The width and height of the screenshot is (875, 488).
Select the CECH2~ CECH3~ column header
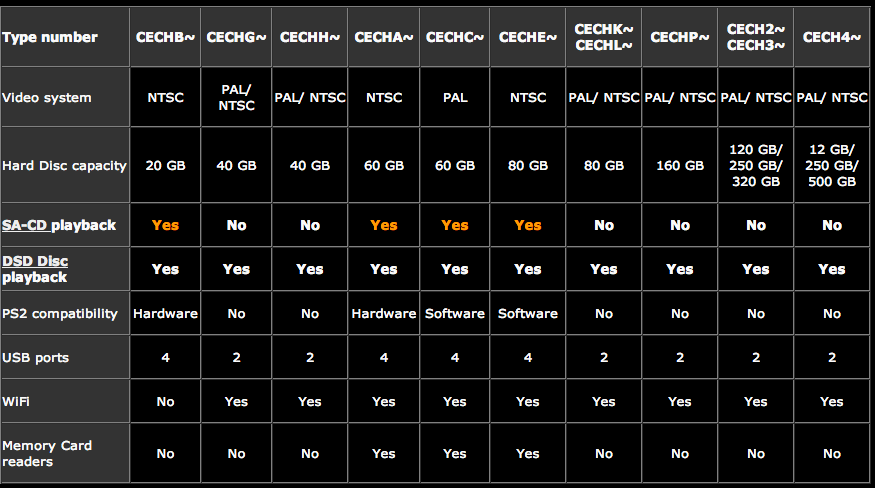tap(756, 37)
